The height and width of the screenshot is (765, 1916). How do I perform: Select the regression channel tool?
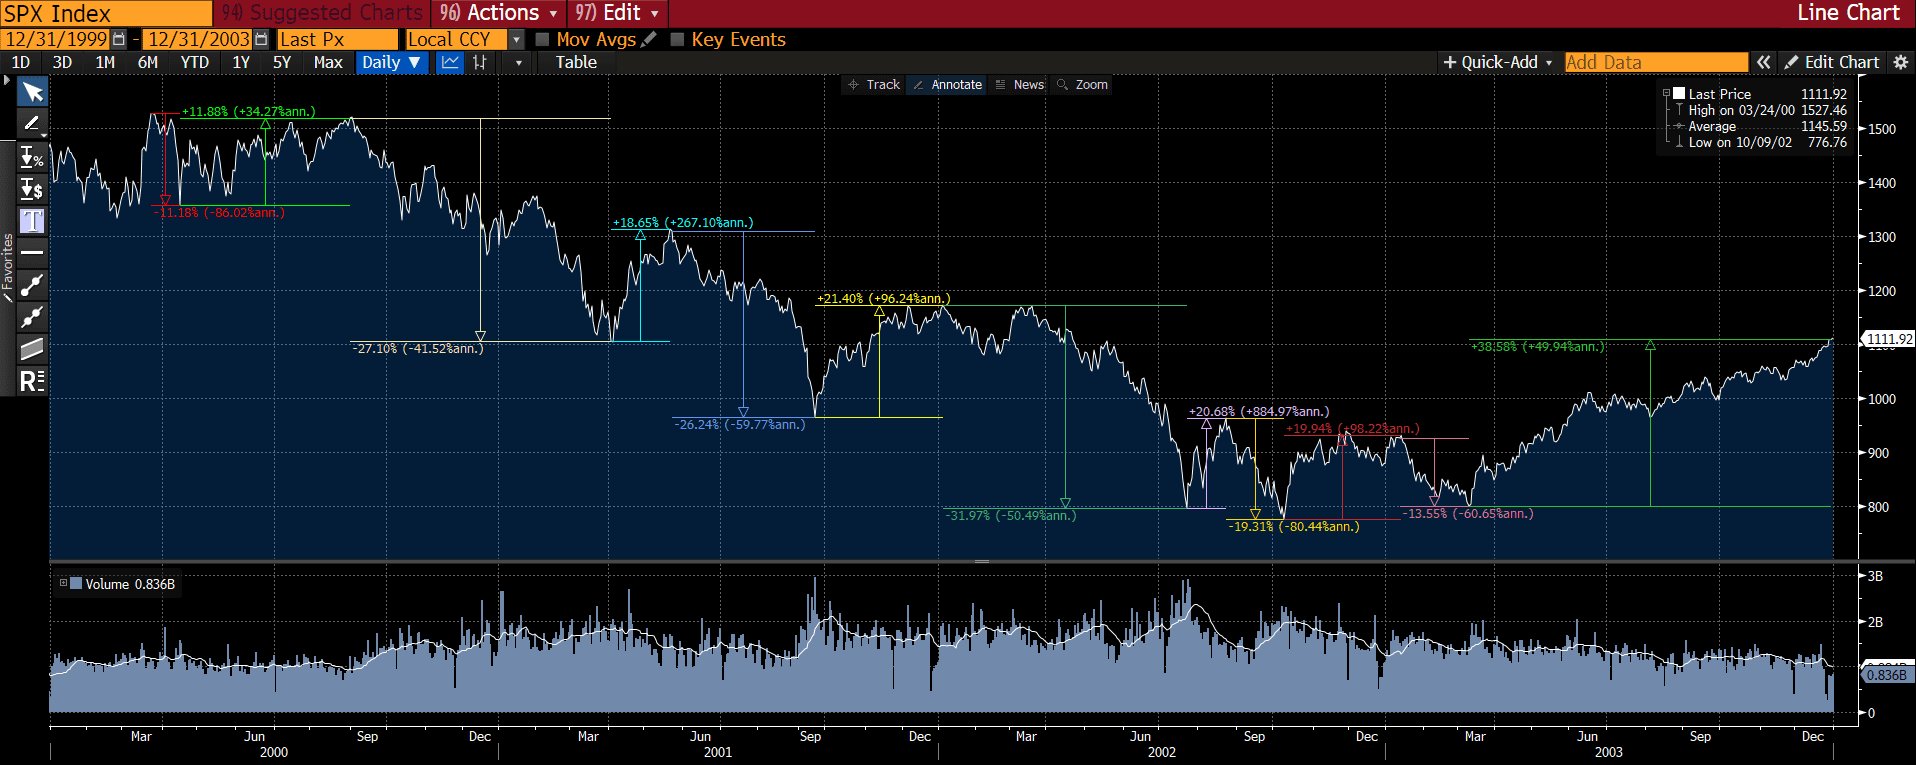32,349
